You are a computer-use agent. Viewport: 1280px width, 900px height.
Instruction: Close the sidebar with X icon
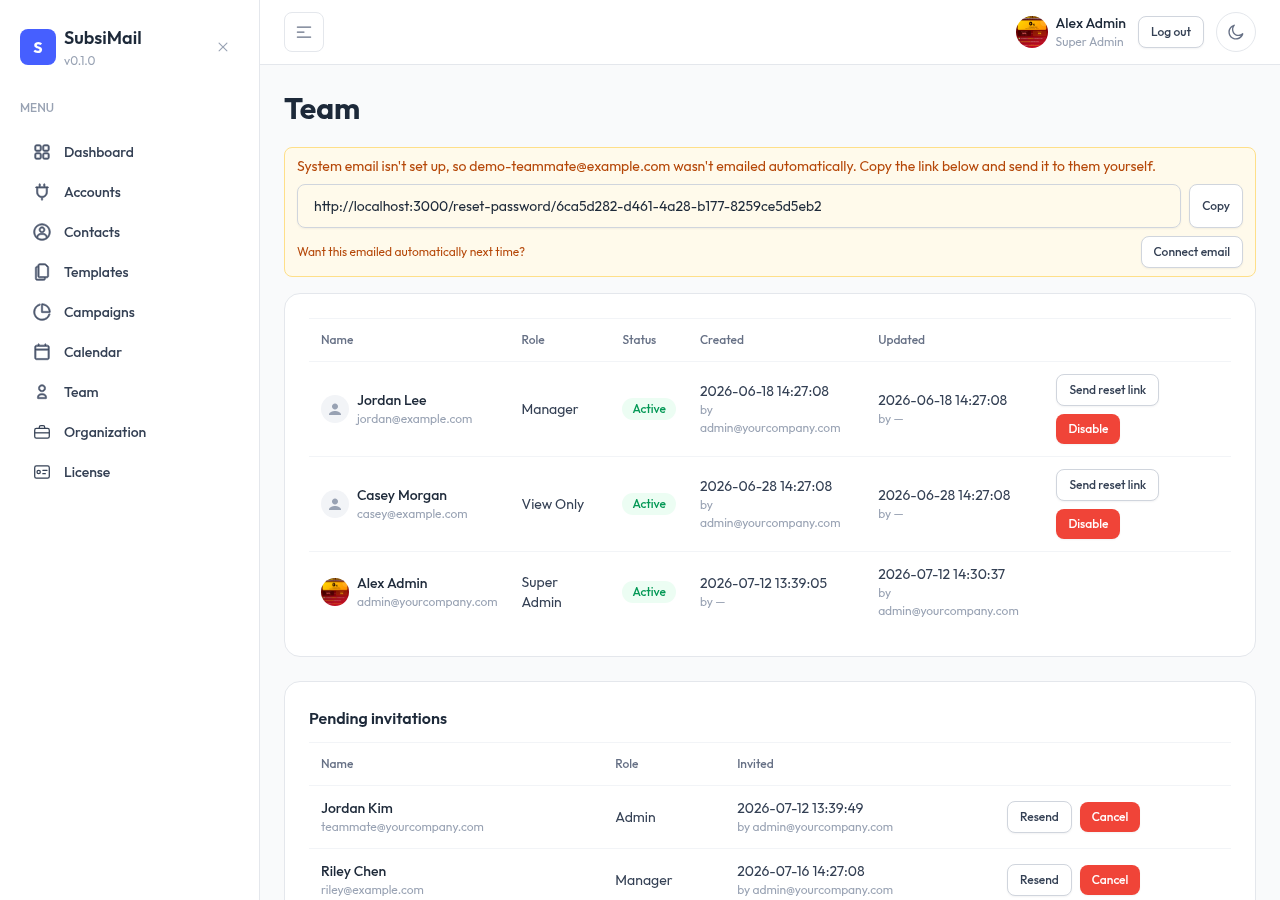point(223,47)
